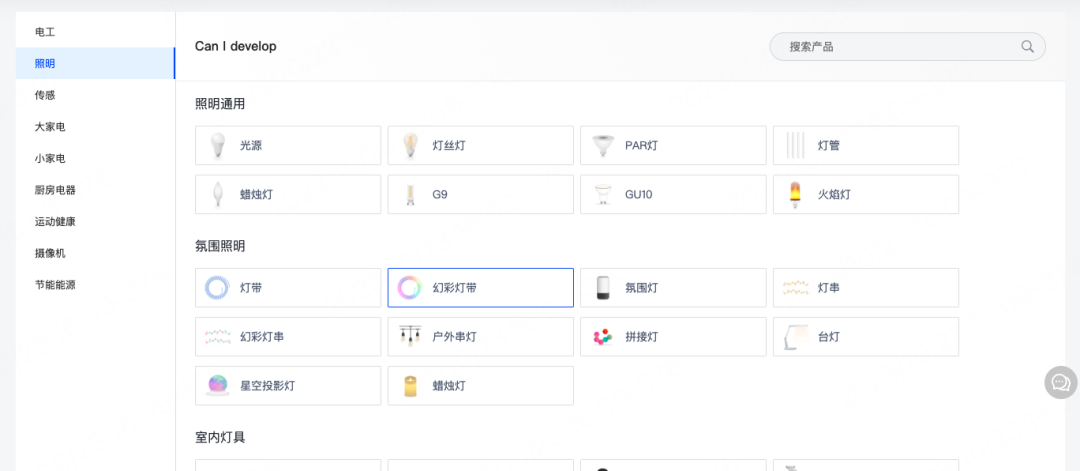Click the 氛围照明 section heading

[x=220, y=246]
